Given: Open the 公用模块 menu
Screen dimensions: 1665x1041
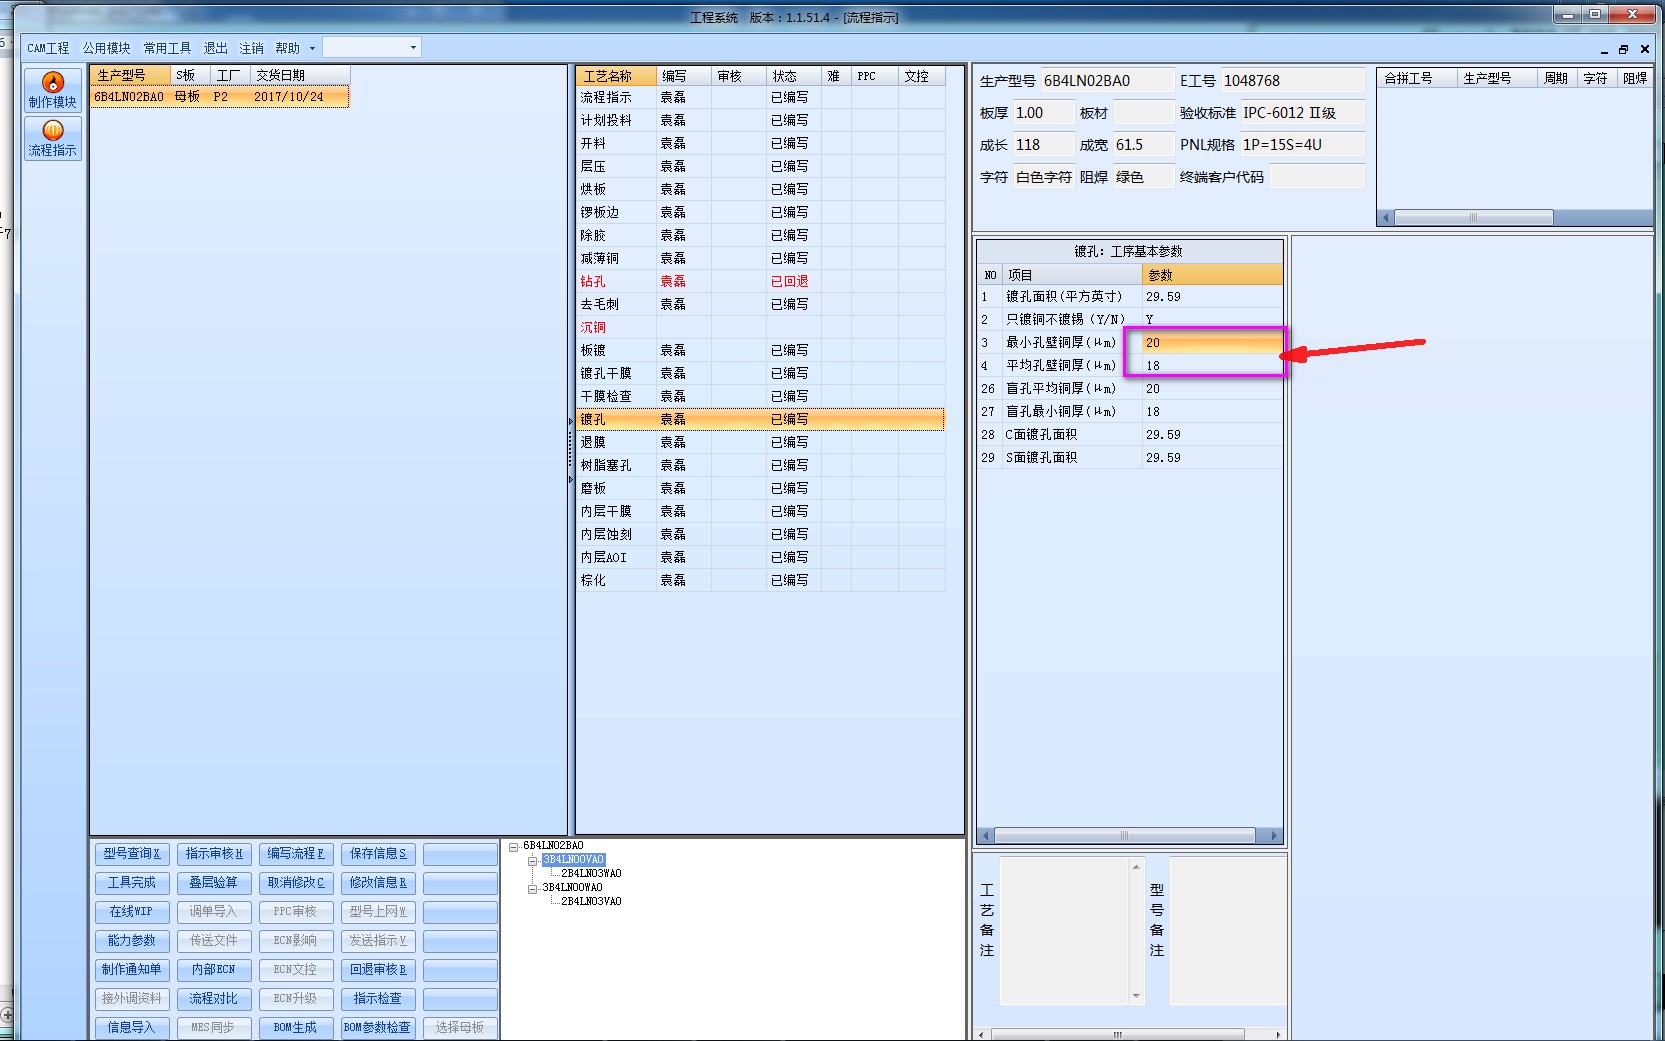Looking at the screenshot, I should 106,48.
